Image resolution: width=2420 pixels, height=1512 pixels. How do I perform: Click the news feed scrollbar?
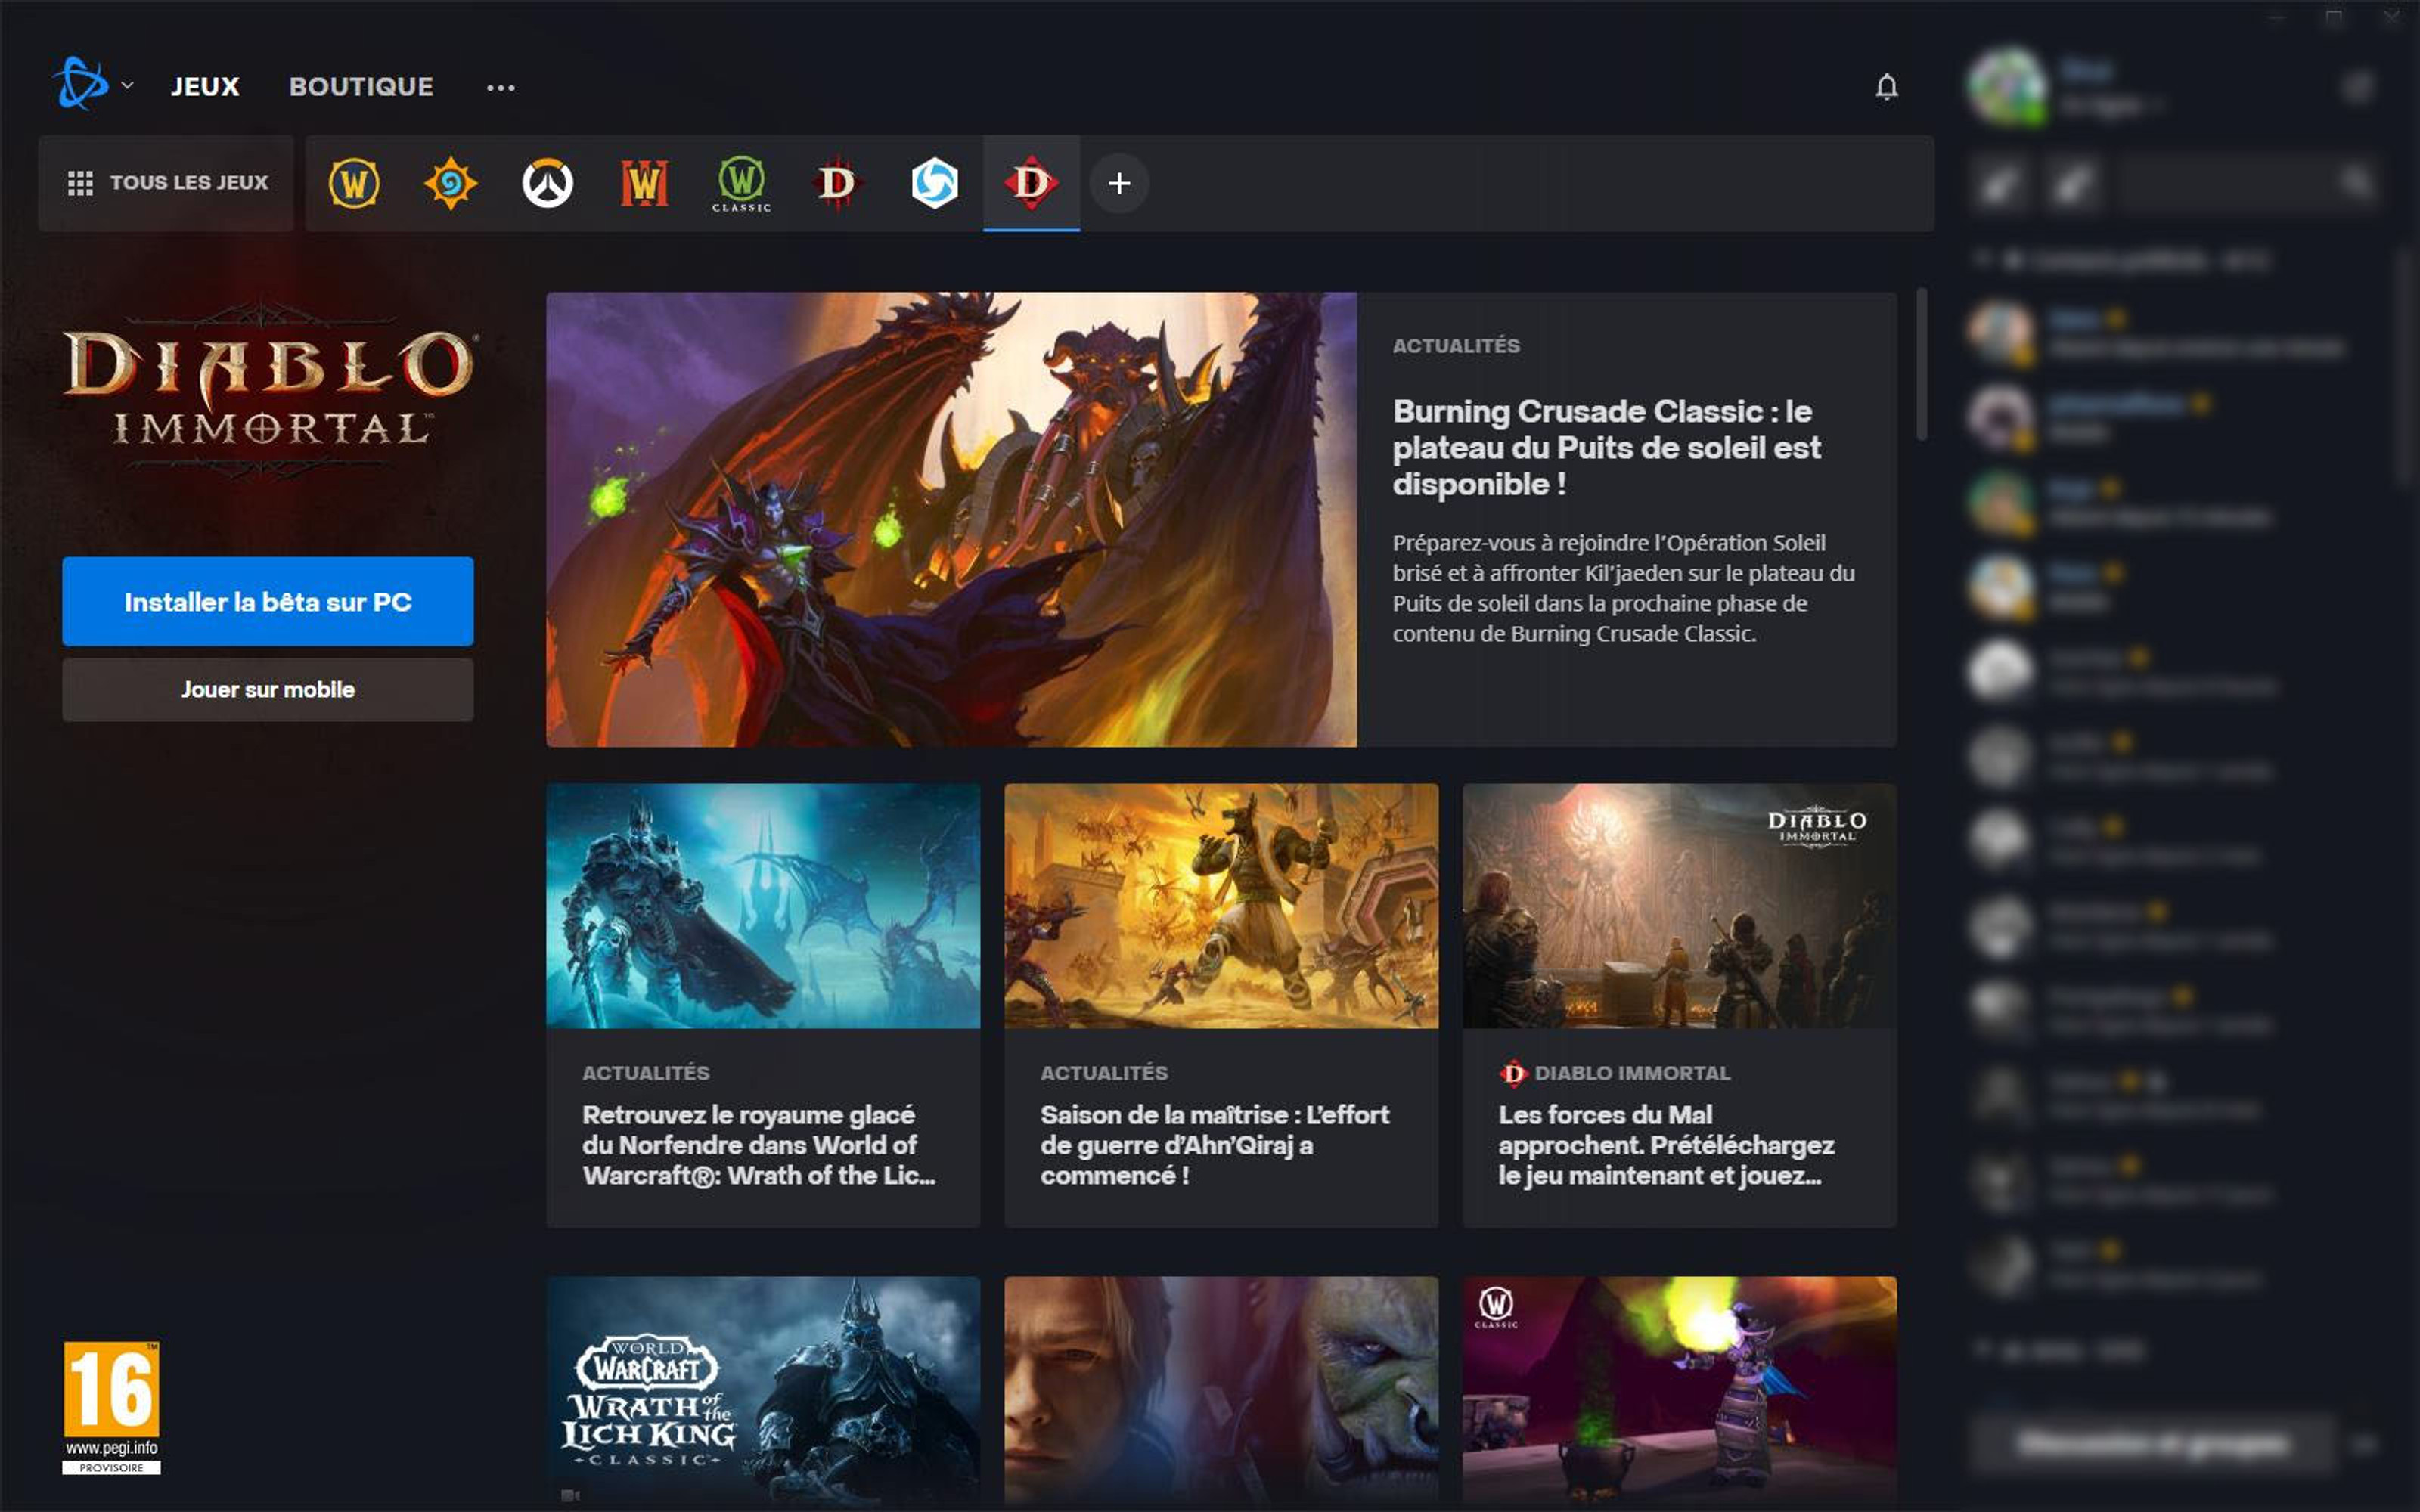coord(1921,364)
